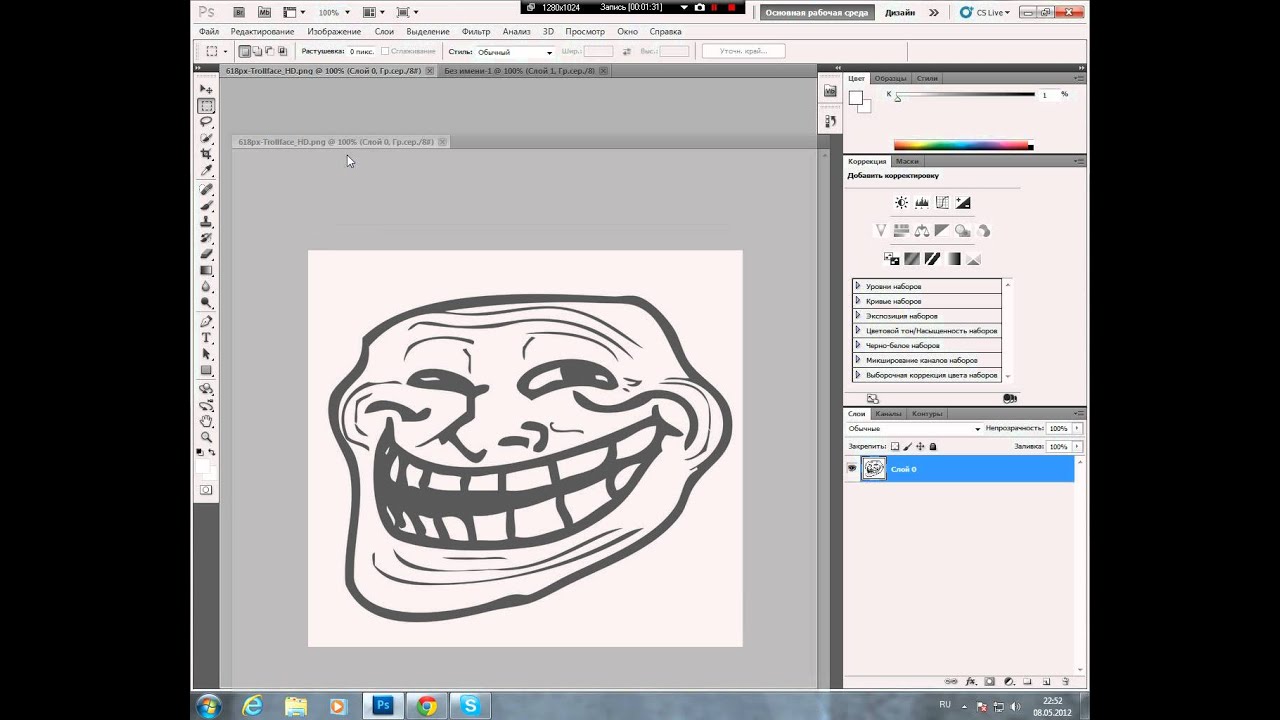Pick a color from the spectrum ramp

click(x=963, y=145)
